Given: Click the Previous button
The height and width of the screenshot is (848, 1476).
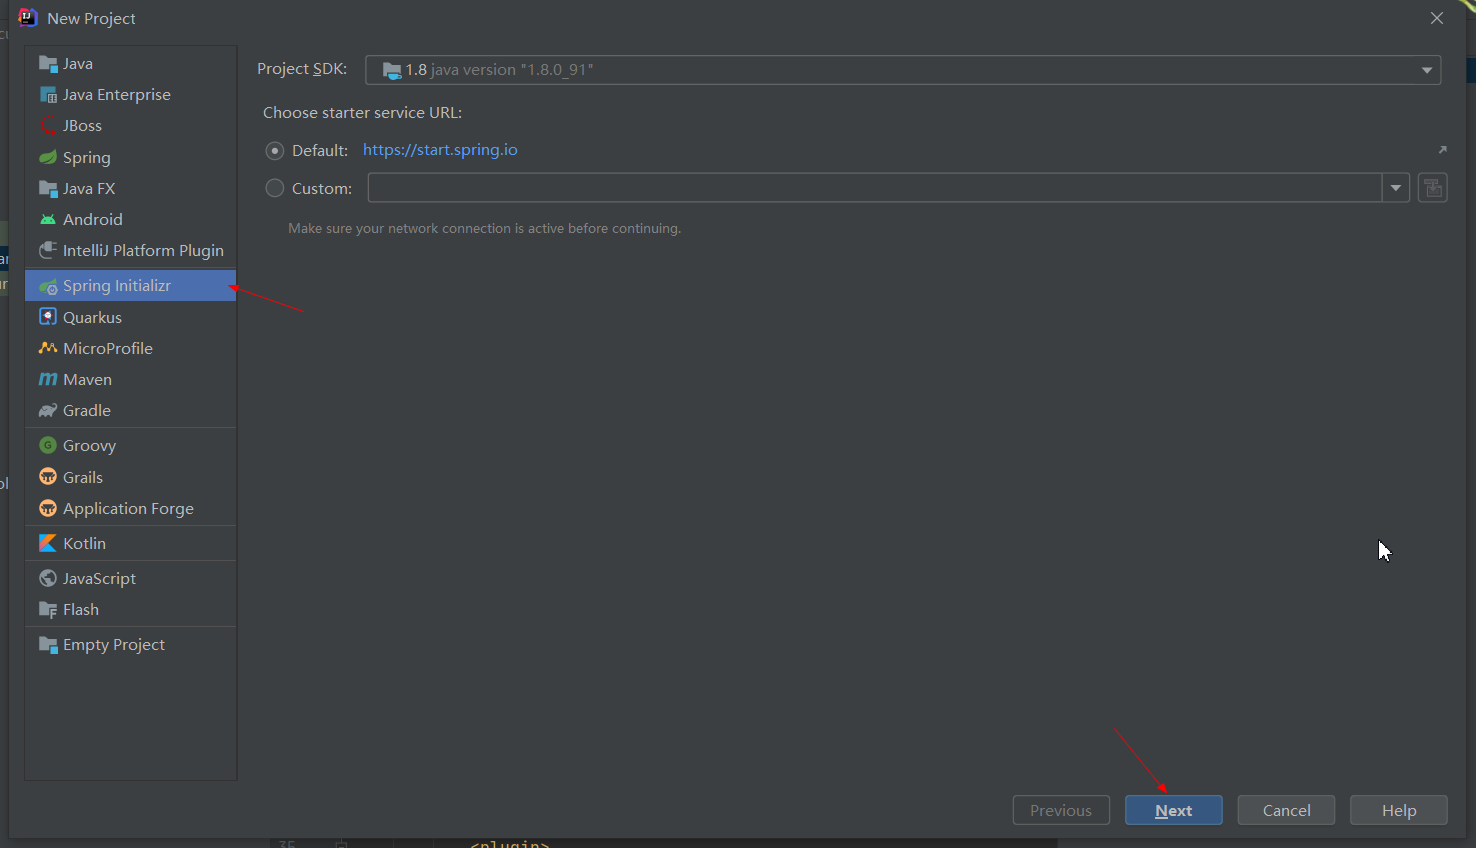Looking at the screenshot, I should pyautogui.click(x=1061, y=810).
